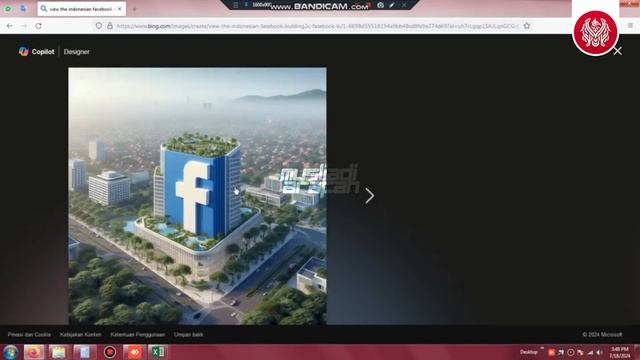The image size is (640, 360).
Task: Open Firefox from the taskbar
Action: [34, 352]
